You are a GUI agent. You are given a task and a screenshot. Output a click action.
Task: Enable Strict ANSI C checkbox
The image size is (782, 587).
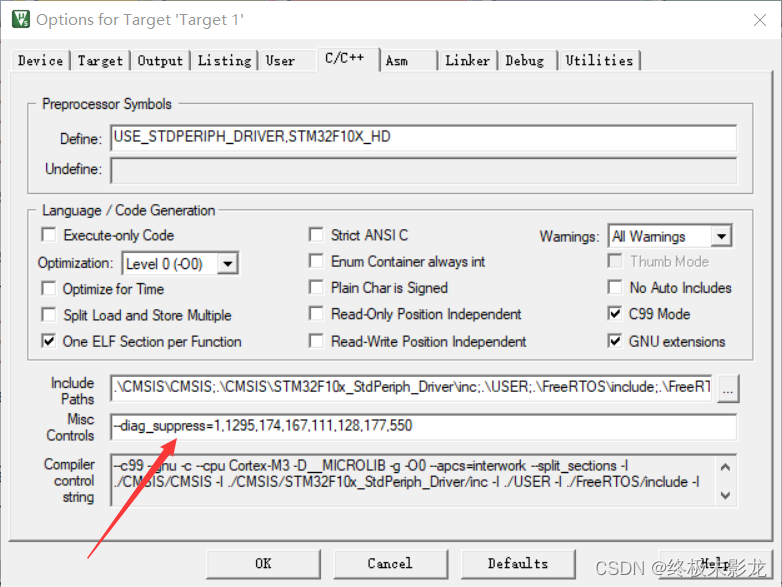[316, 235]
